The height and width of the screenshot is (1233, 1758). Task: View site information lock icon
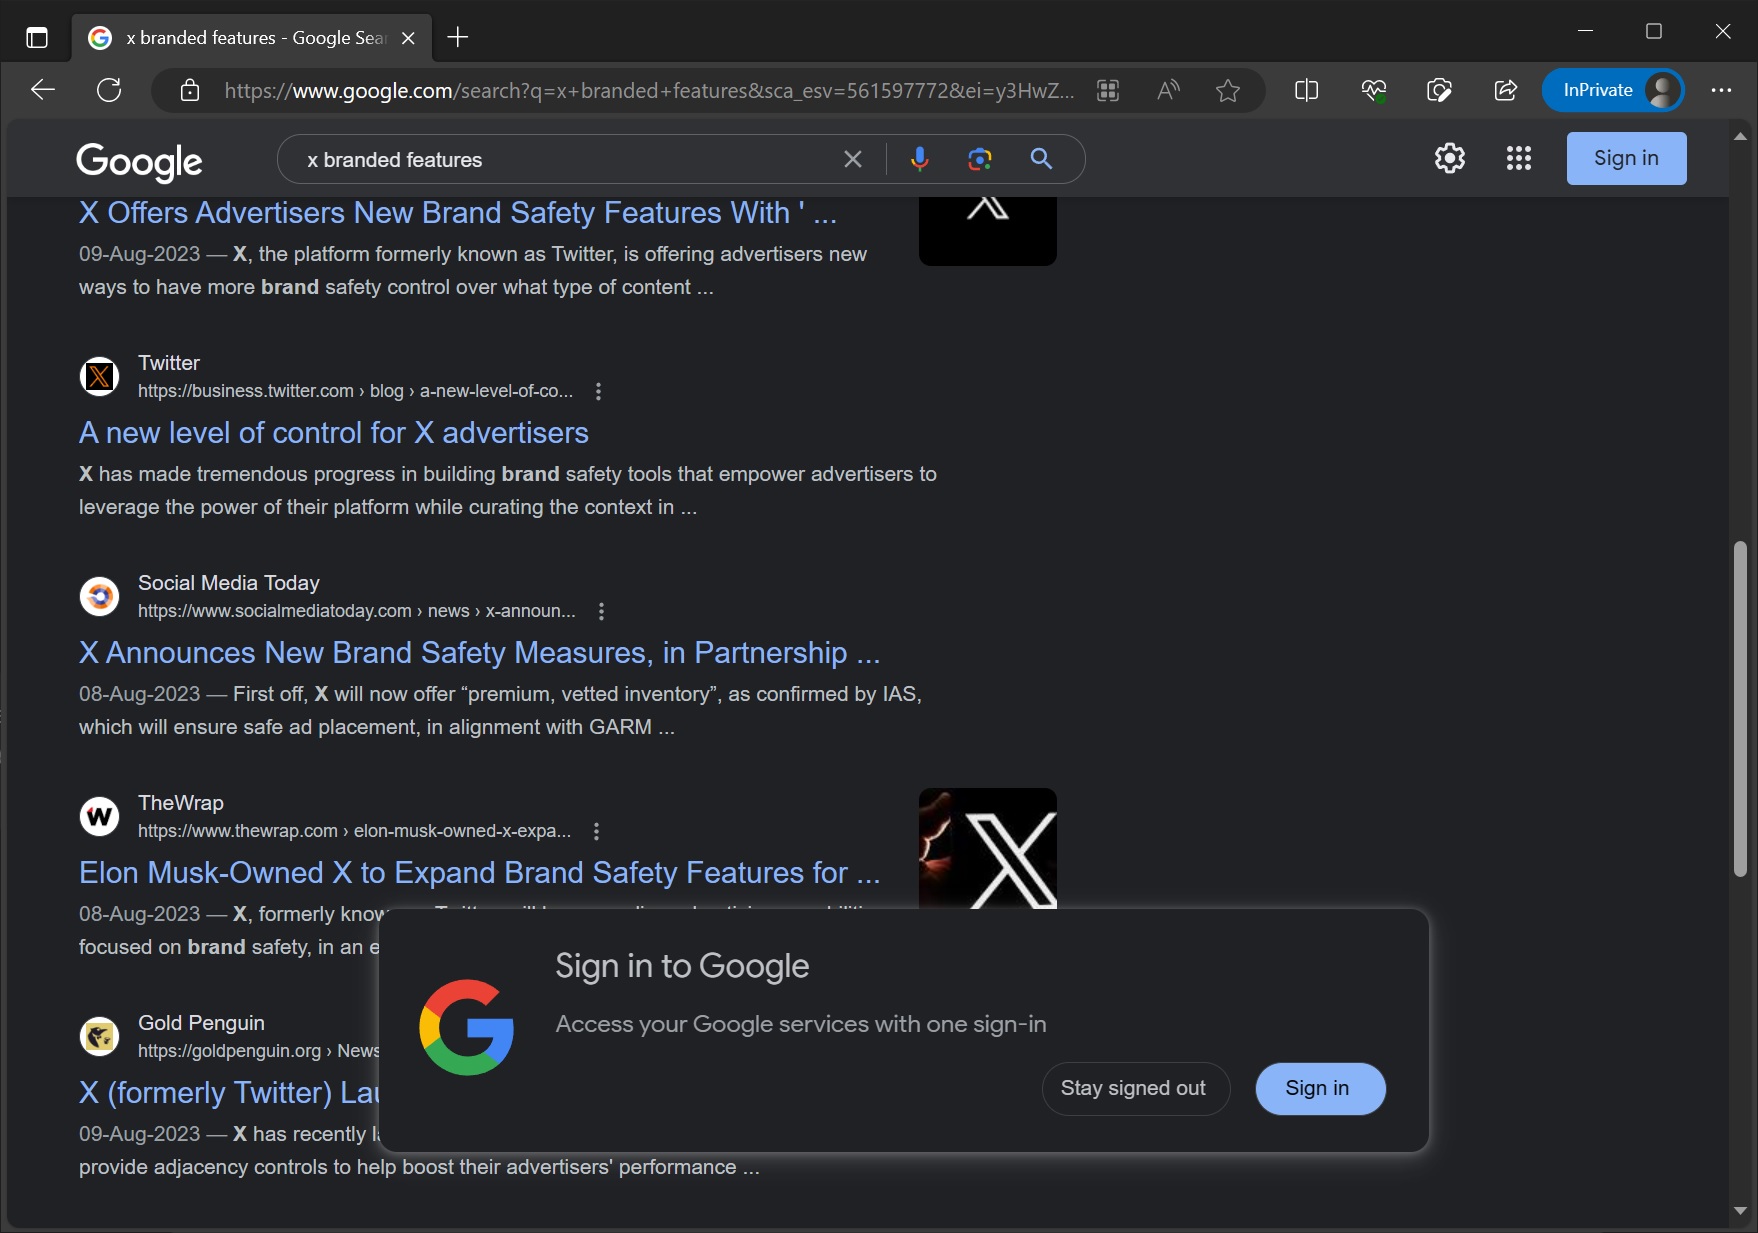pos(189,91)
